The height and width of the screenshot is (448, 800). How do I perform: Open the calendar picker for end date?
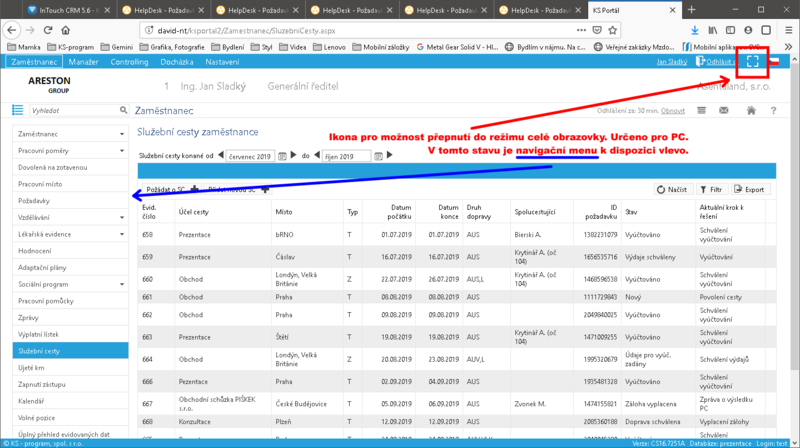pos(378,156)
